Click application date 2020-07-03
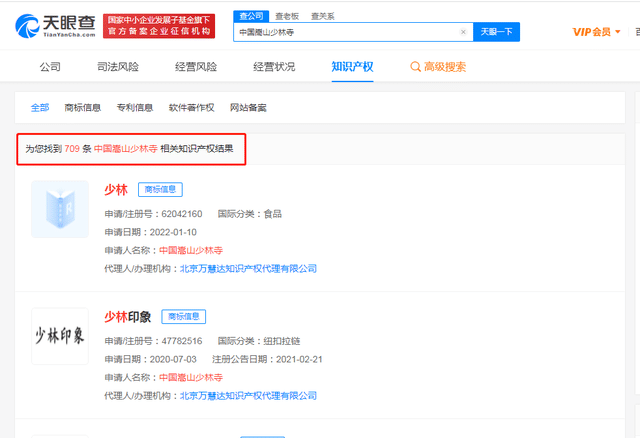 (173, 359)
